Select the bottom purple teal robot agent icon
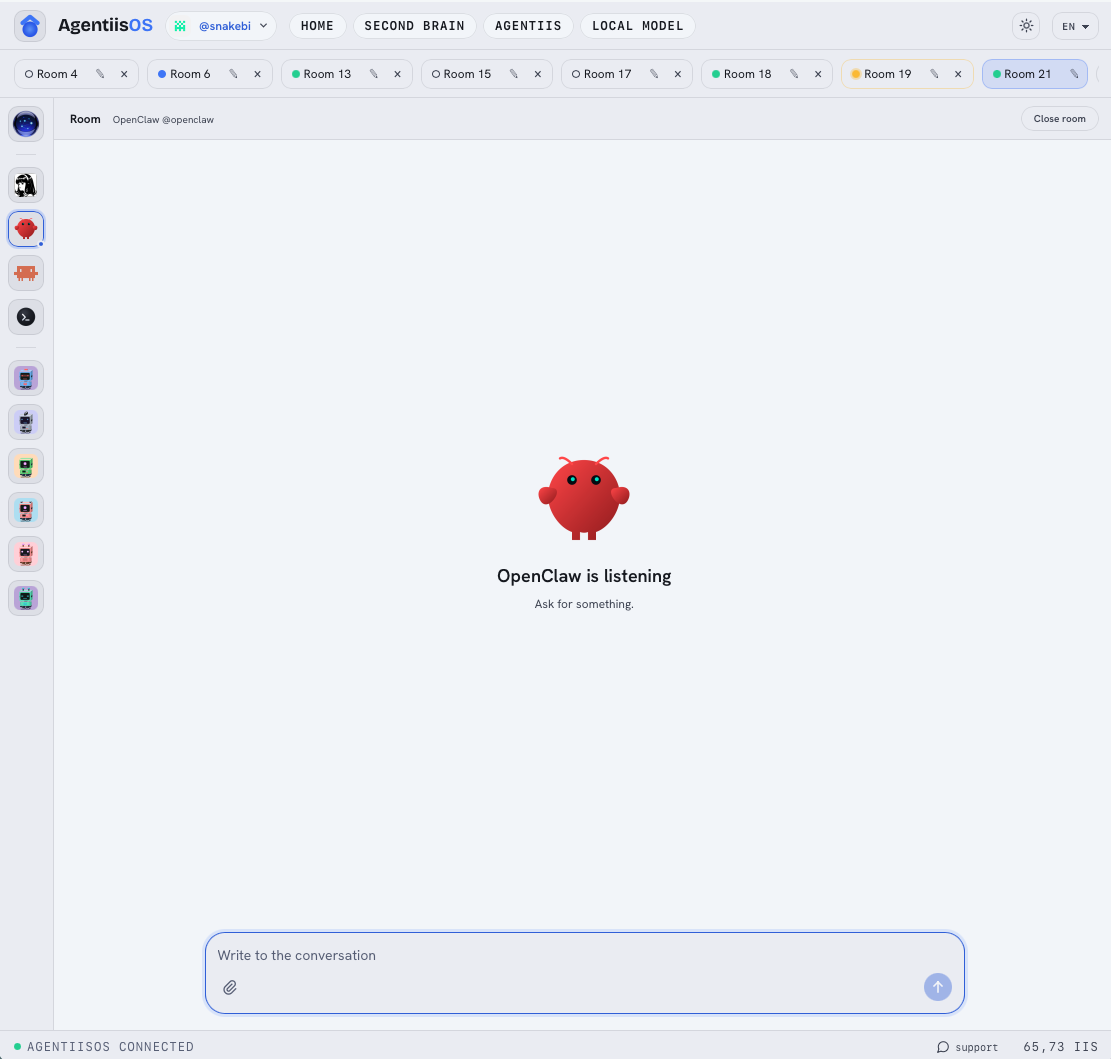This screenshot has height=1059, width=1111. pyautogui.click(x=26, y=598)
